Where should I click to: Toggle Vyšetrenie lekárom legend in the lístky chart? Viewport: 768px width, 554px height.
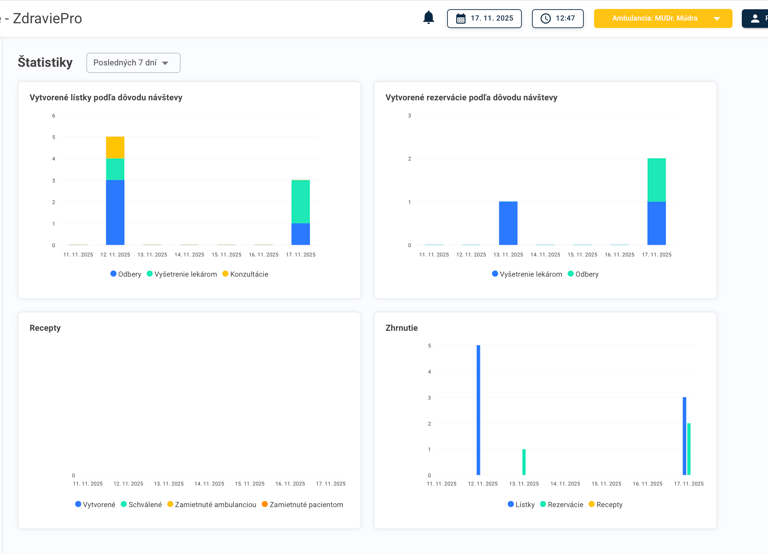click(182, 274)
